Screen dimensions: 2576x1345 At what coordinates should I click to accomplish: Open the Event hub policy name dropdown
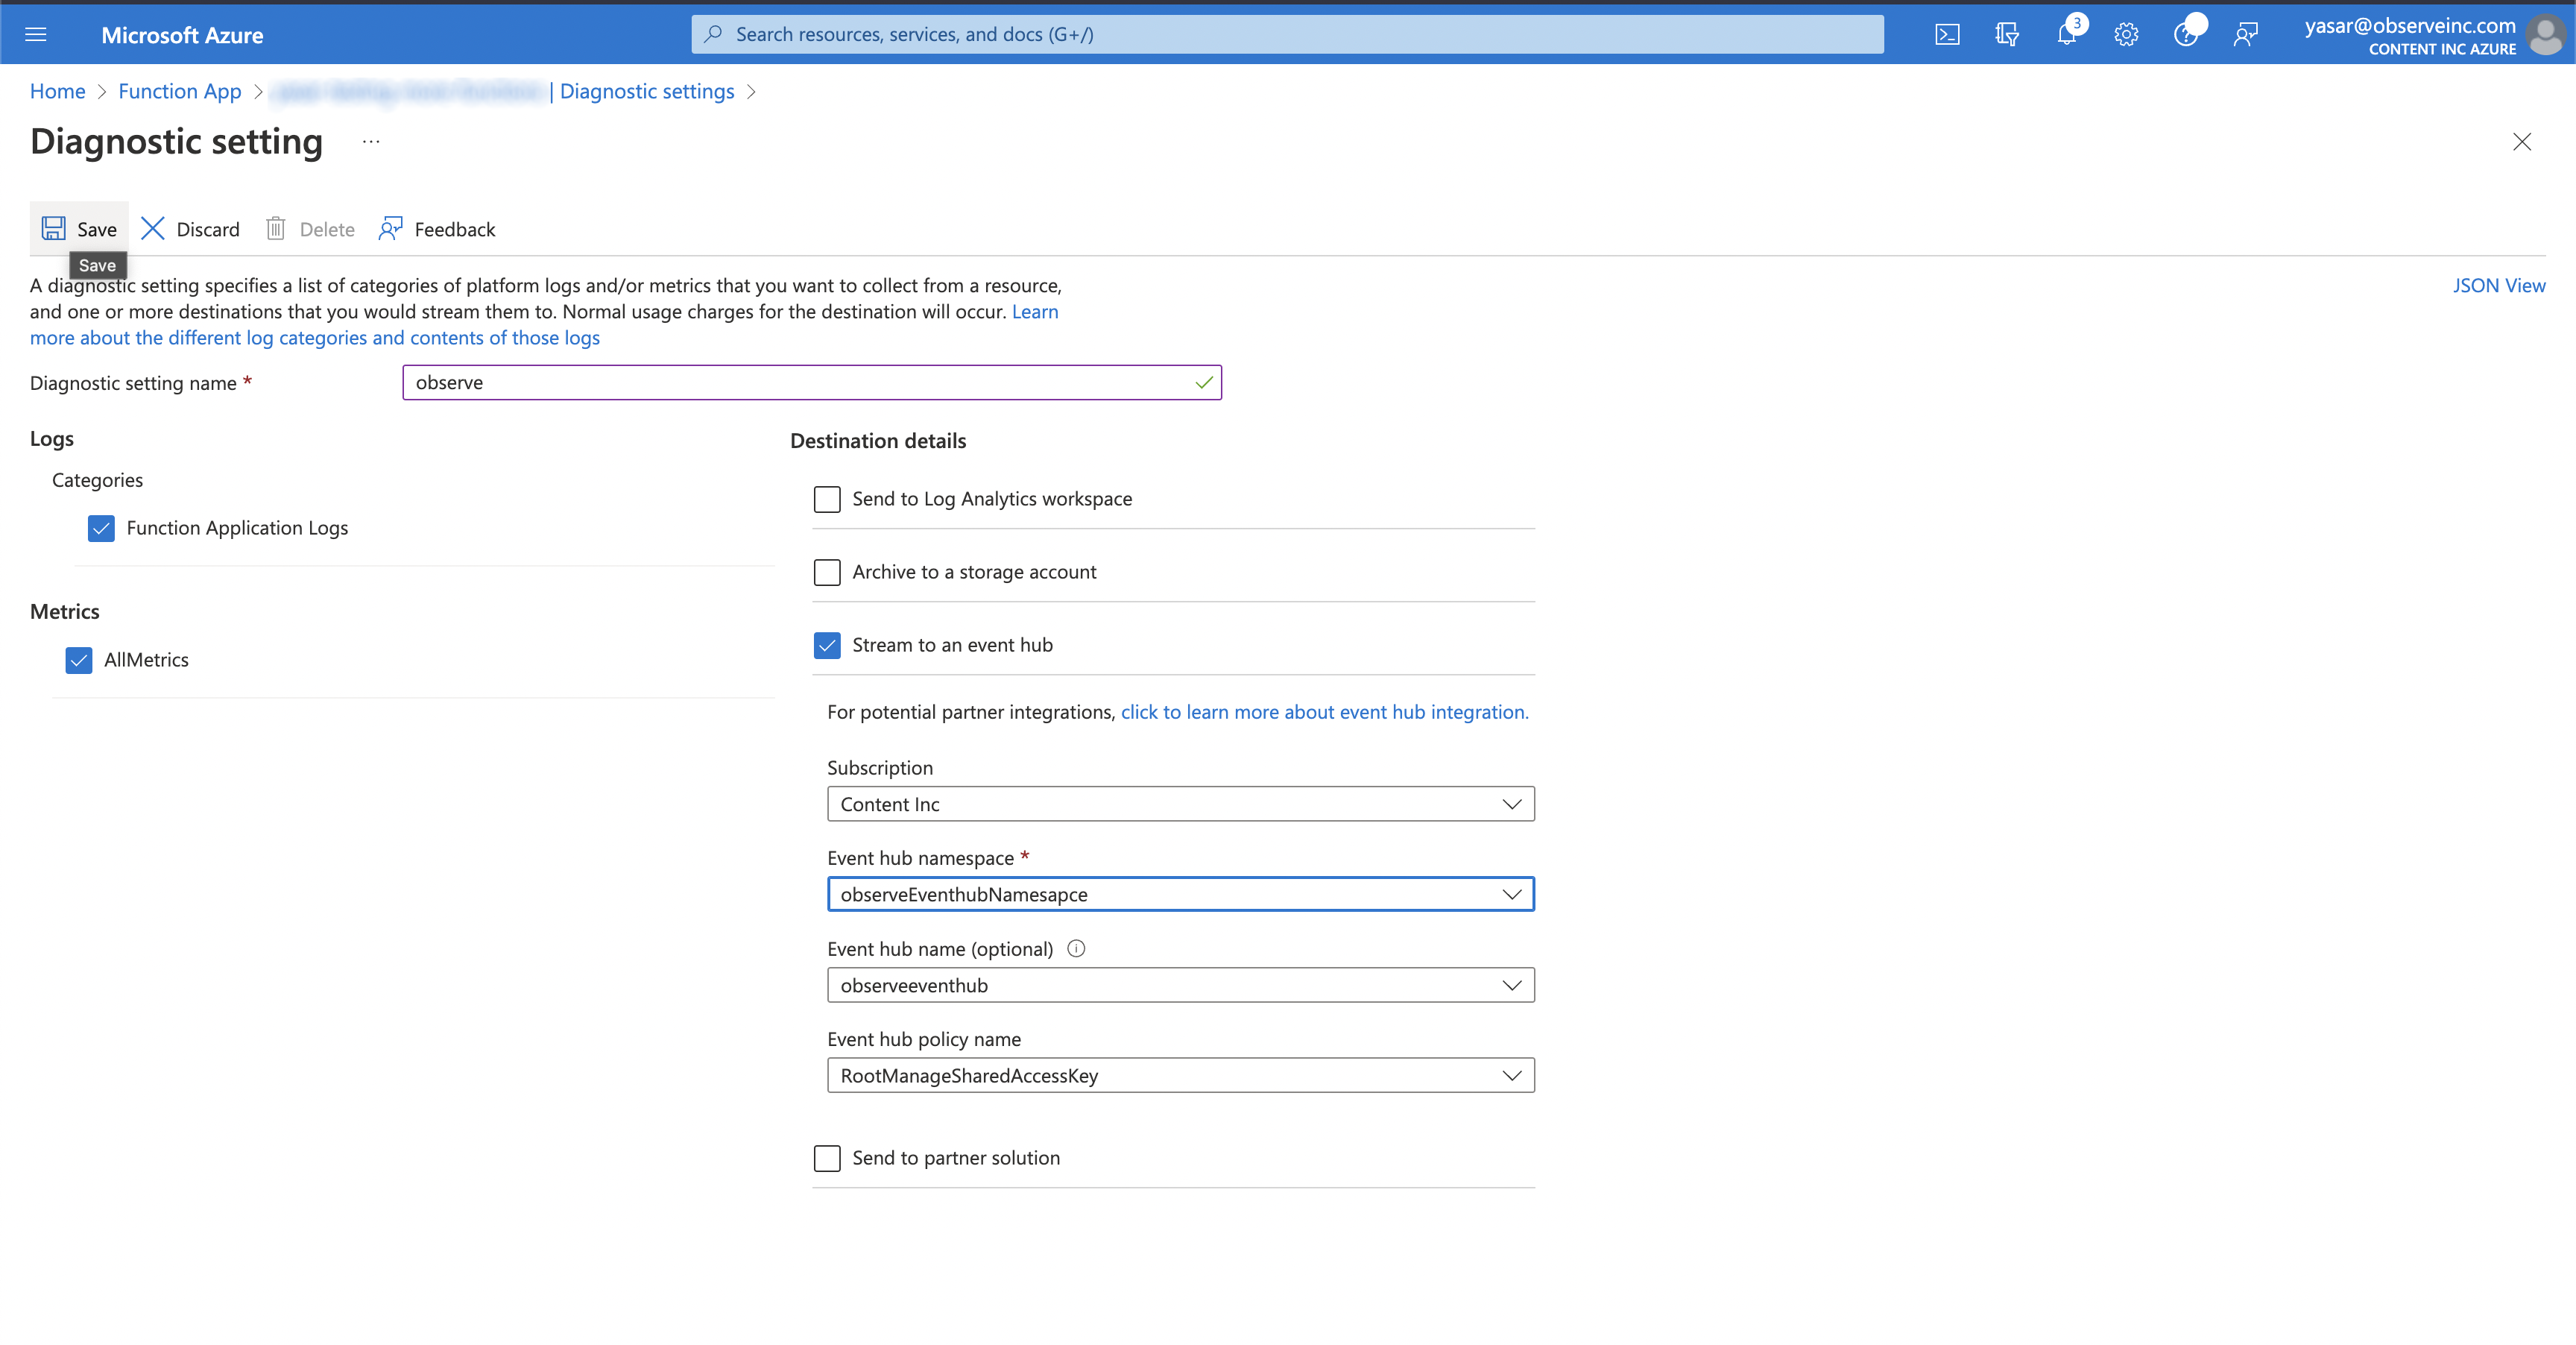pyautogui.click(x=1180, y=1075)
